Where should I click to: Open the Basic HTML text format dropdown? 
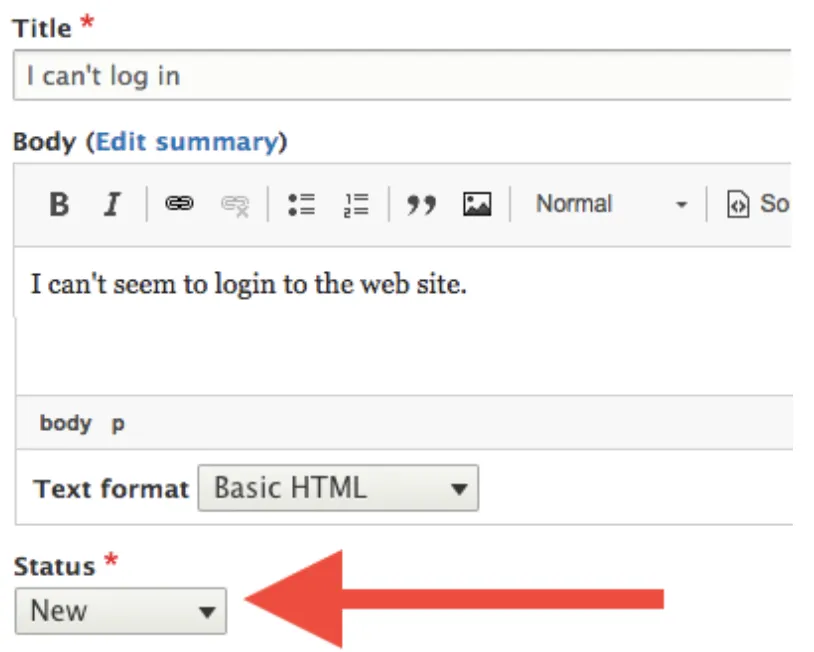[338, 488]
